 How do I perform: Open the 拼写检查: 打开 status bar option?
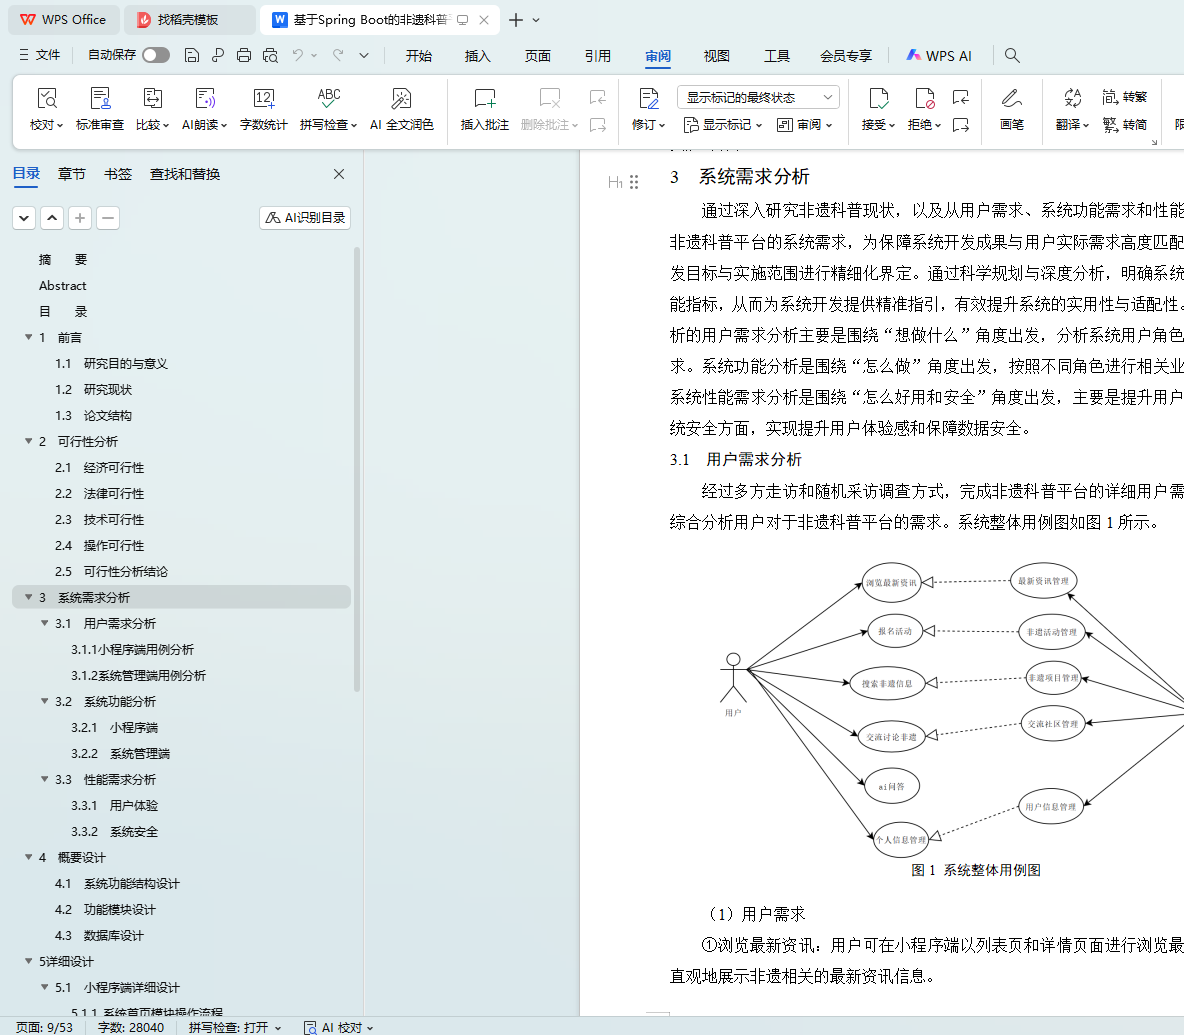tap(234, 1027)
